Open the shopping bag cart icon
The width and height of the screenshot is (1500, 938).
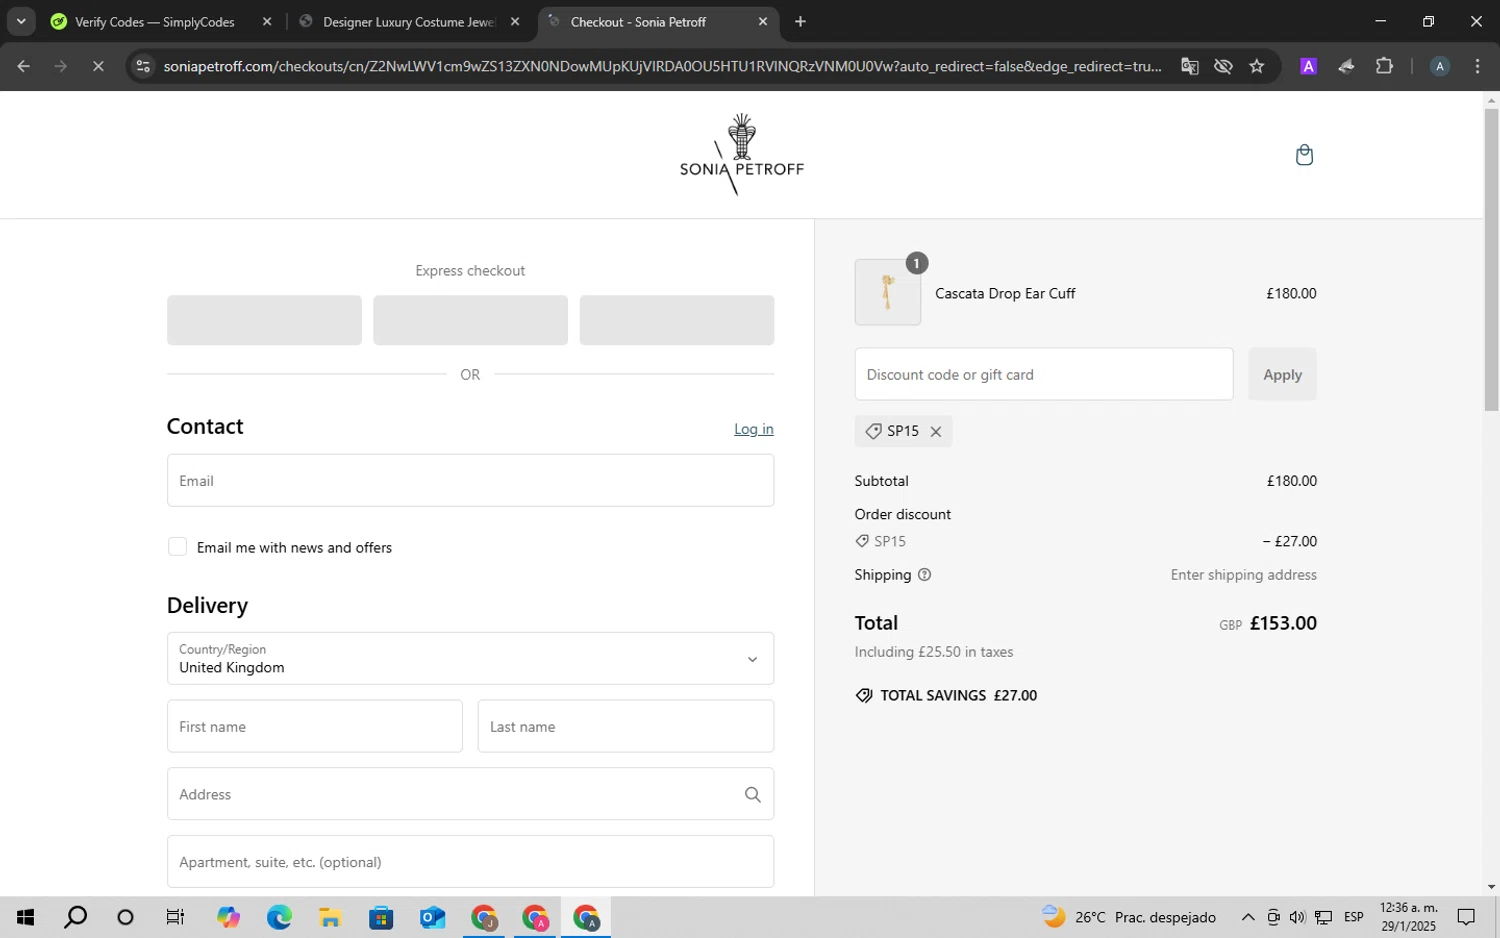tap(1304, 155)
